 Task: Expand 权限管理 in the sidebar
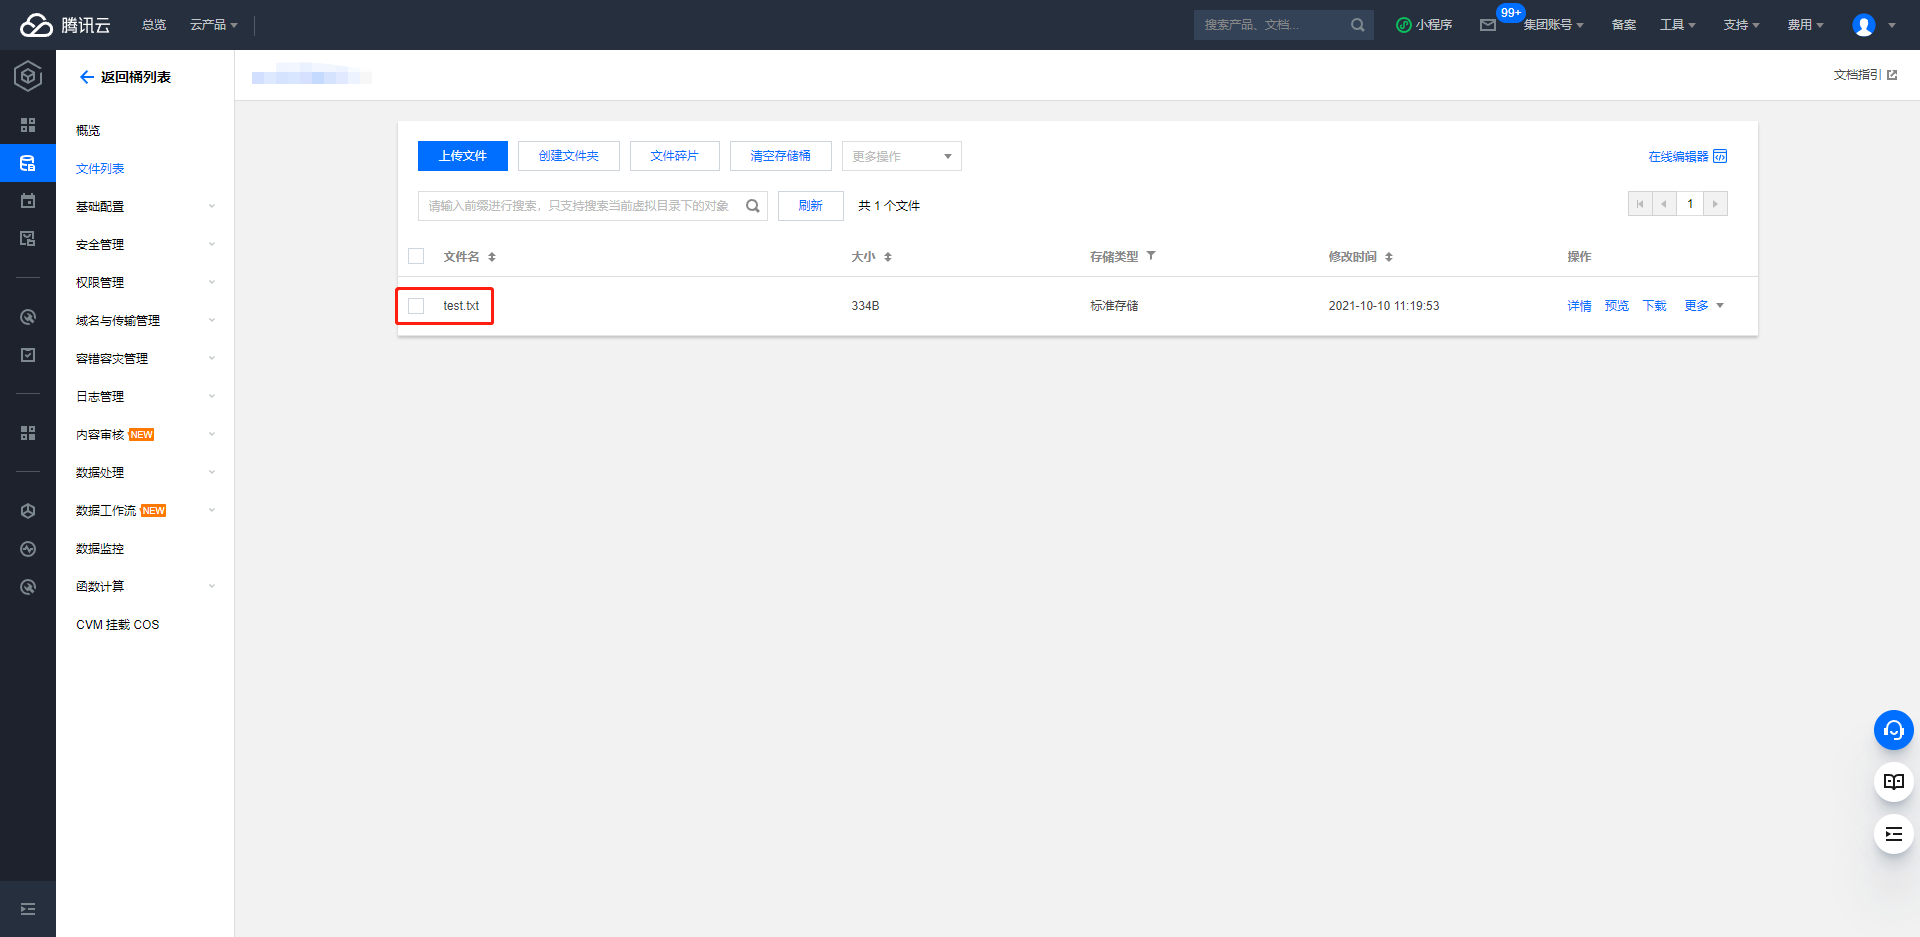[145, 283]
